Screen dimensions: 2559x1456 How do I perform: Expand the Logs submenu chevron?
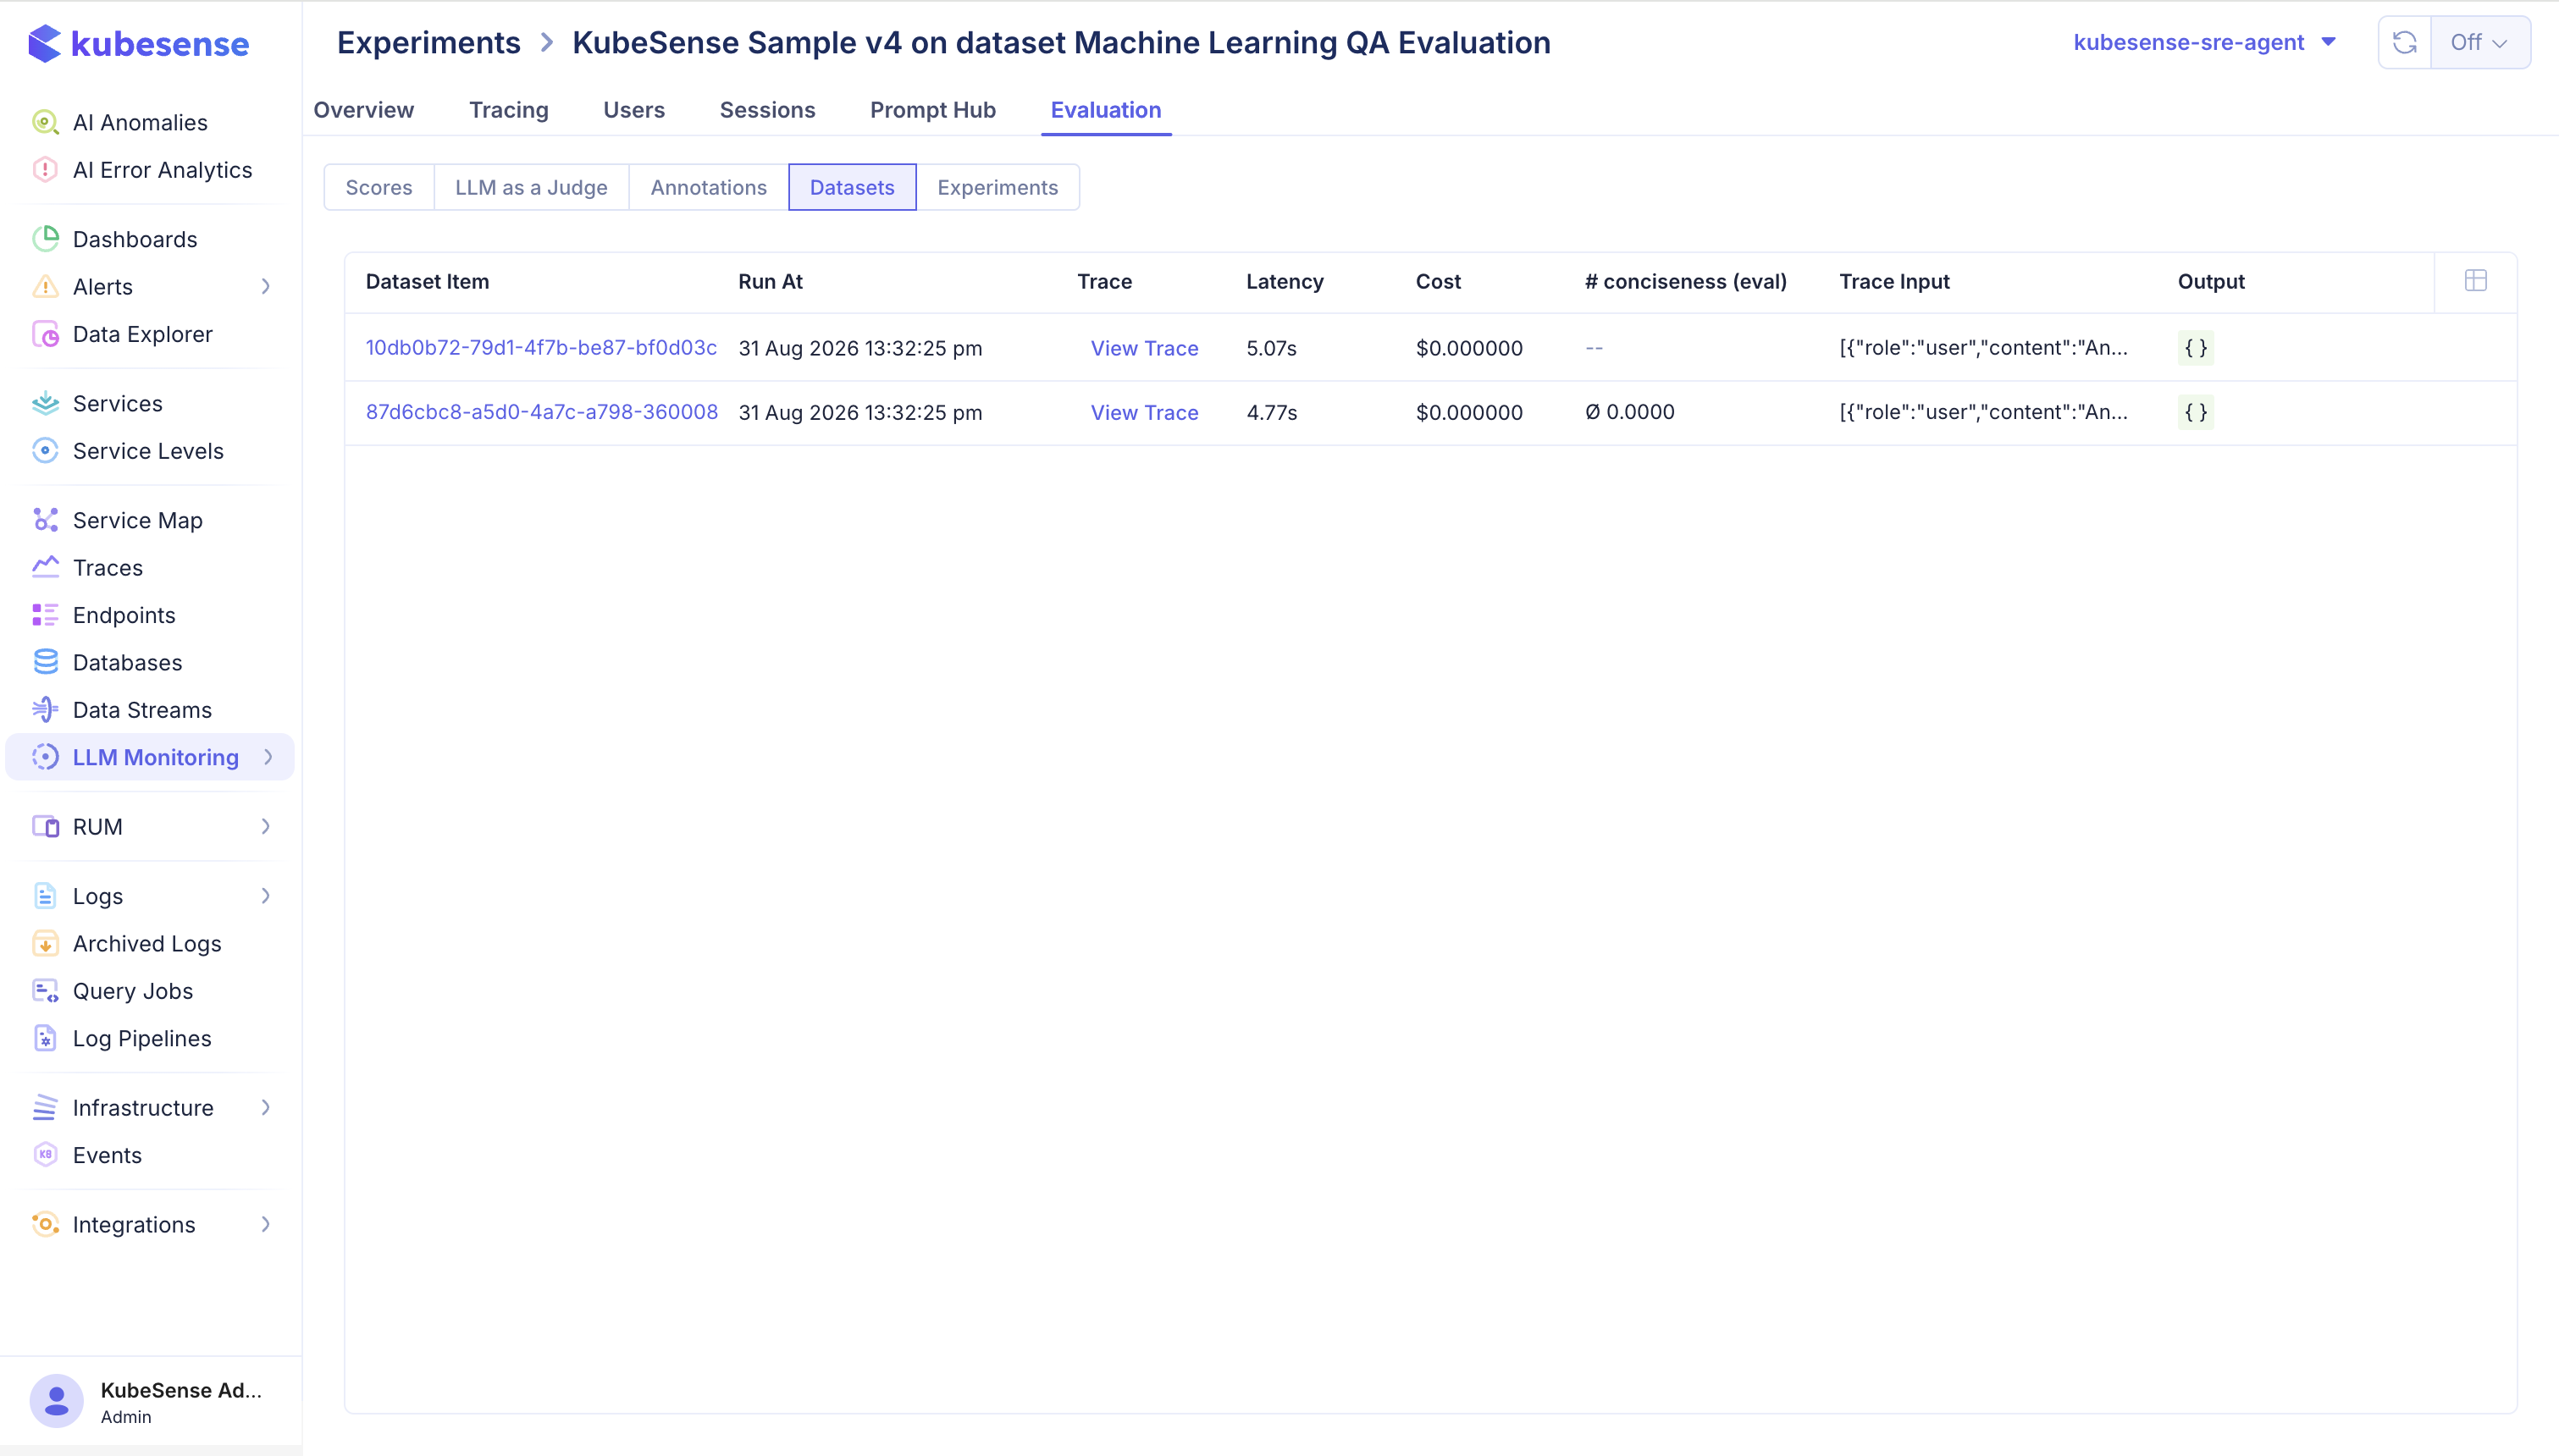click(x=266, y=895)
